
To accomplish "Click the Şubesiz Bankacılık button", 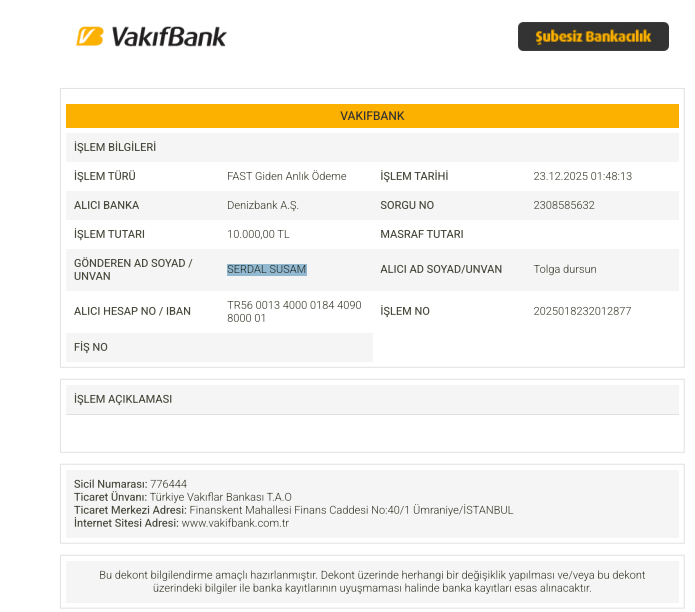I will [593, 36].
